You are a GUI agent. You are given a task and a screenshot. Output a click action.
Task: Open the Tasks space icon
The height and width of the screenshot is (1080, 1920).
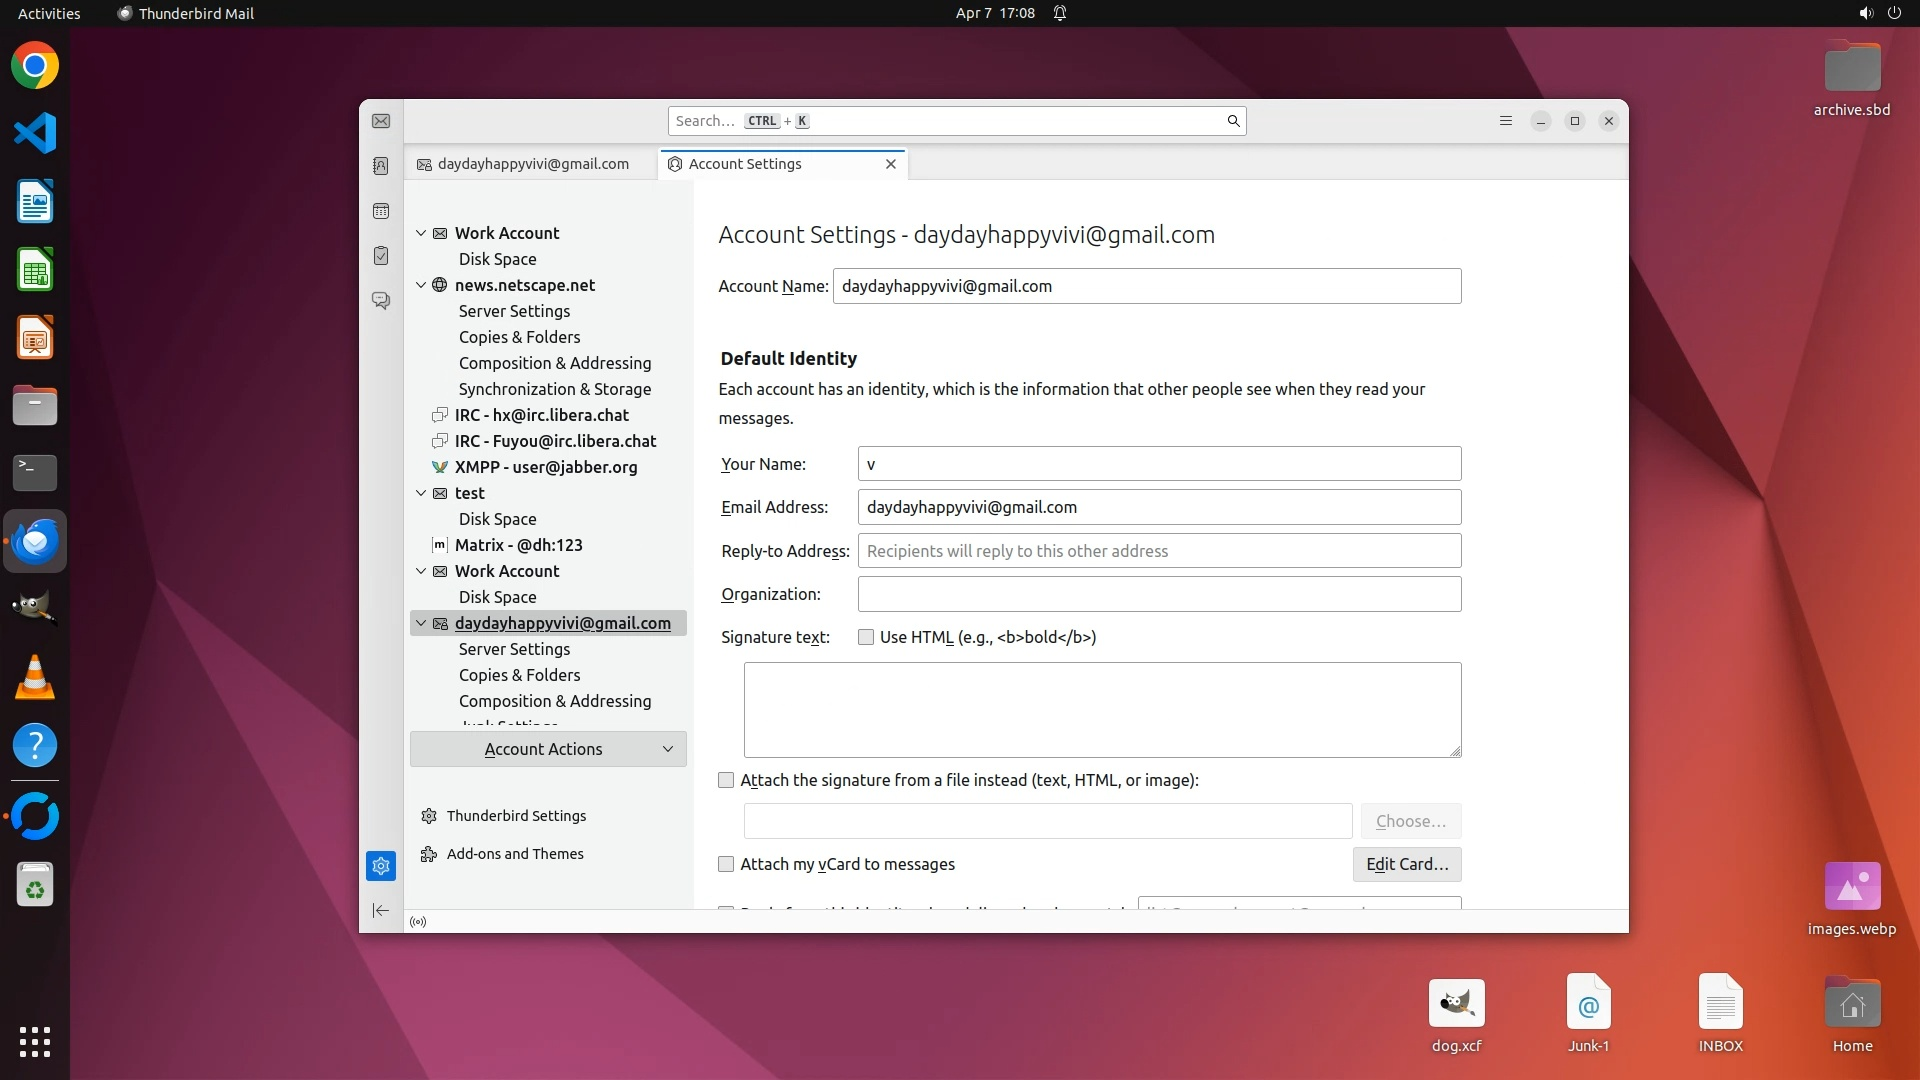(381, 256)
